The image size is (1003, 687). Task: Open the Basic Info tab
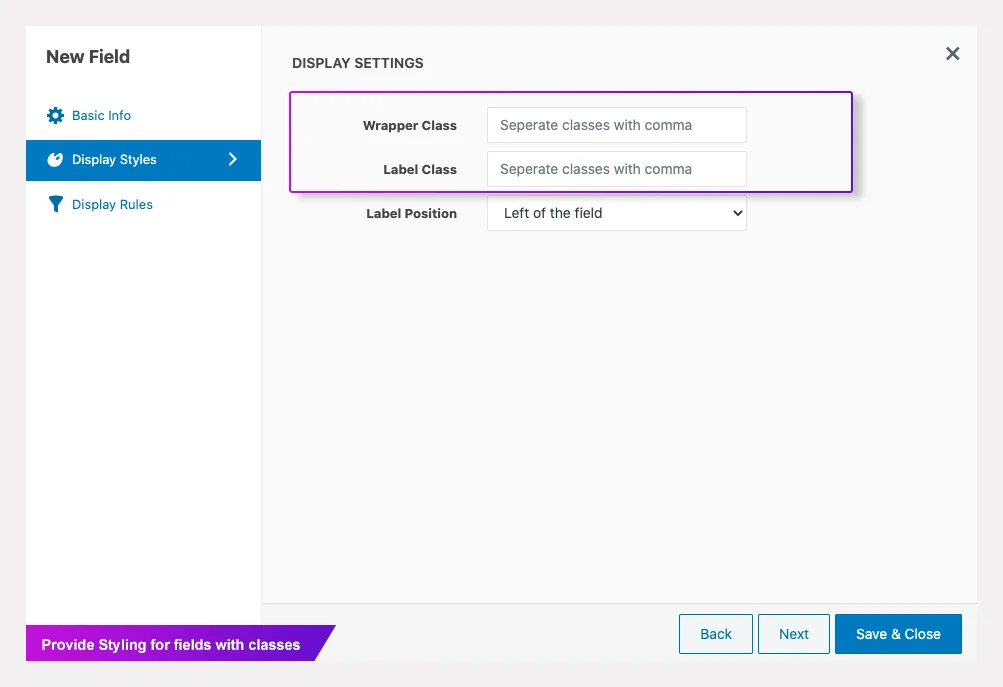(x=143, y=116)
